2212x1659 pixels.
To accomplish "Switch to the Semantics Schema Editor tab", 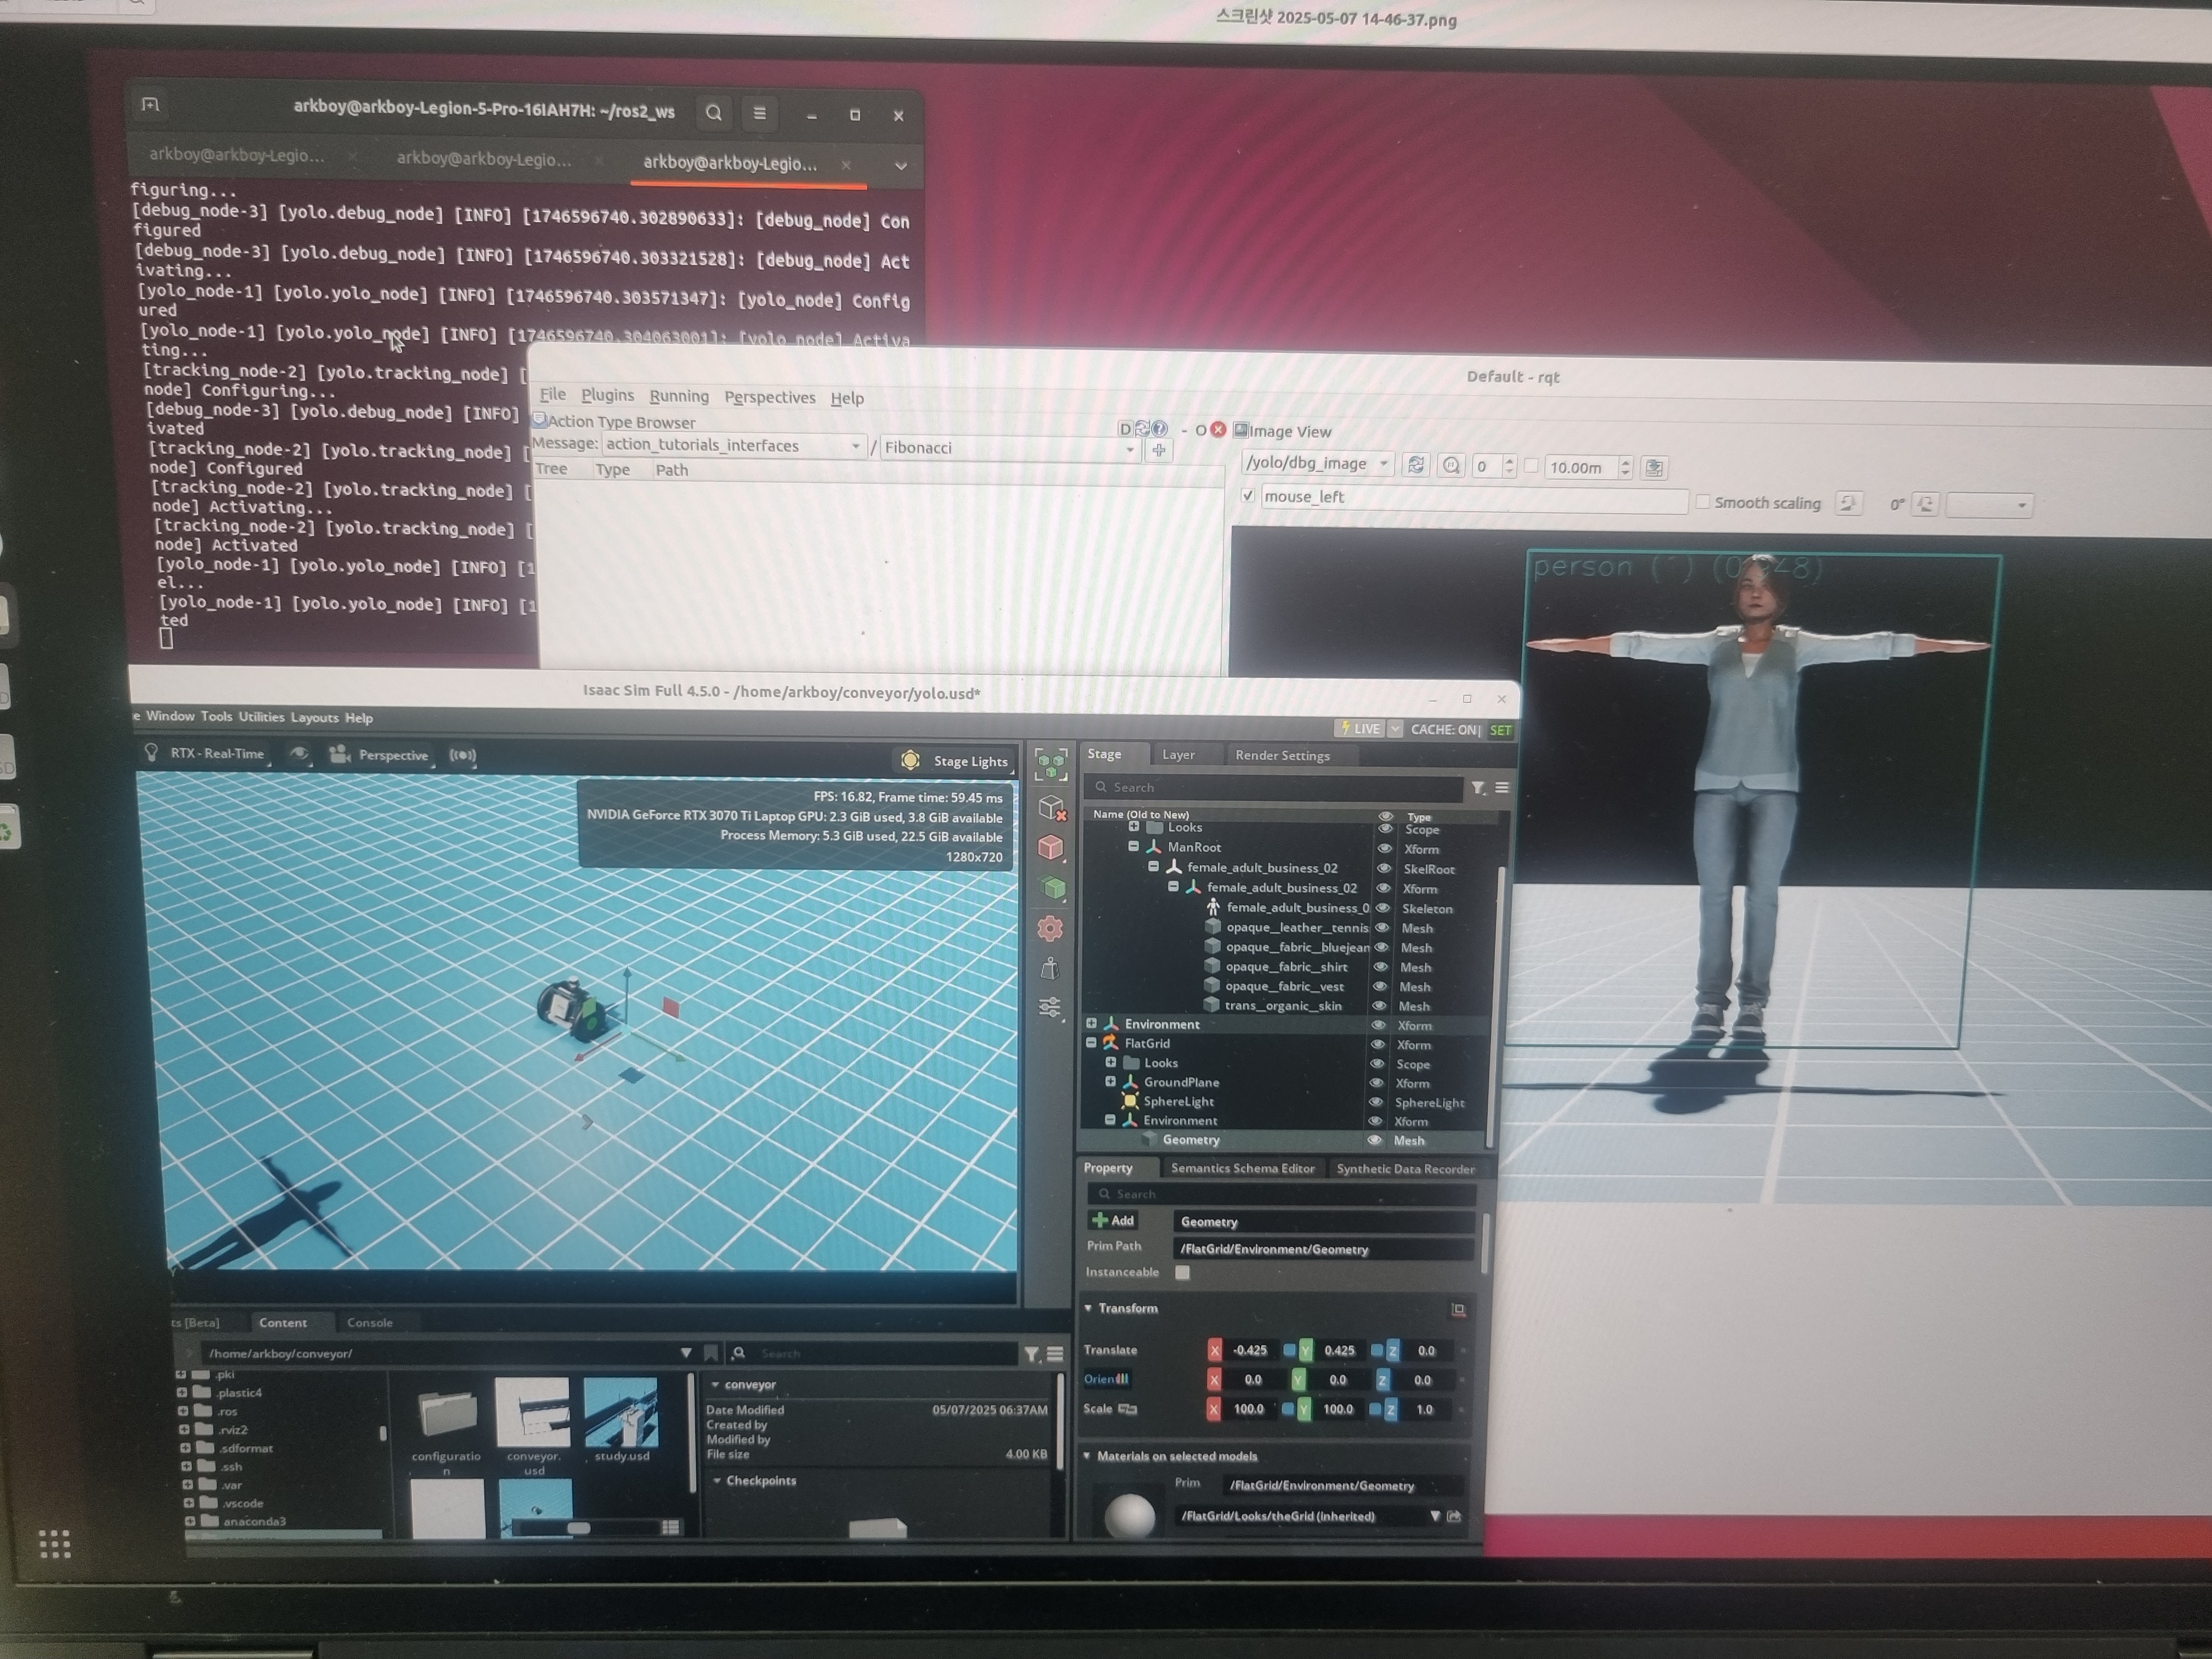I will click(x=1242, y=1168).
